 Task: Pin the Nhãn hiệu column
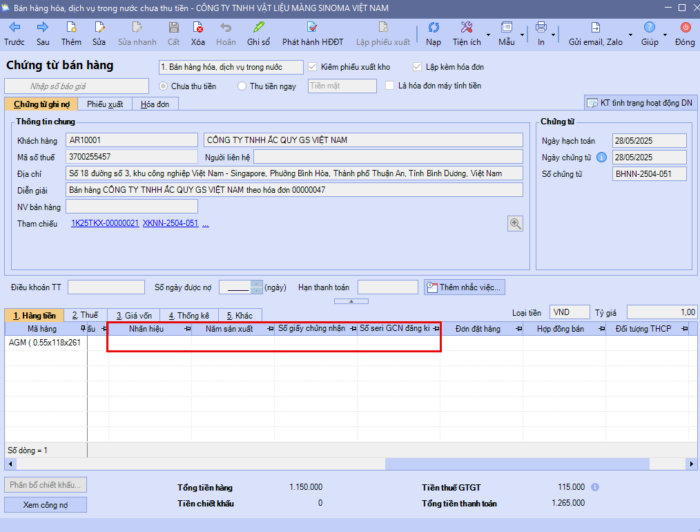coord(188,329)
